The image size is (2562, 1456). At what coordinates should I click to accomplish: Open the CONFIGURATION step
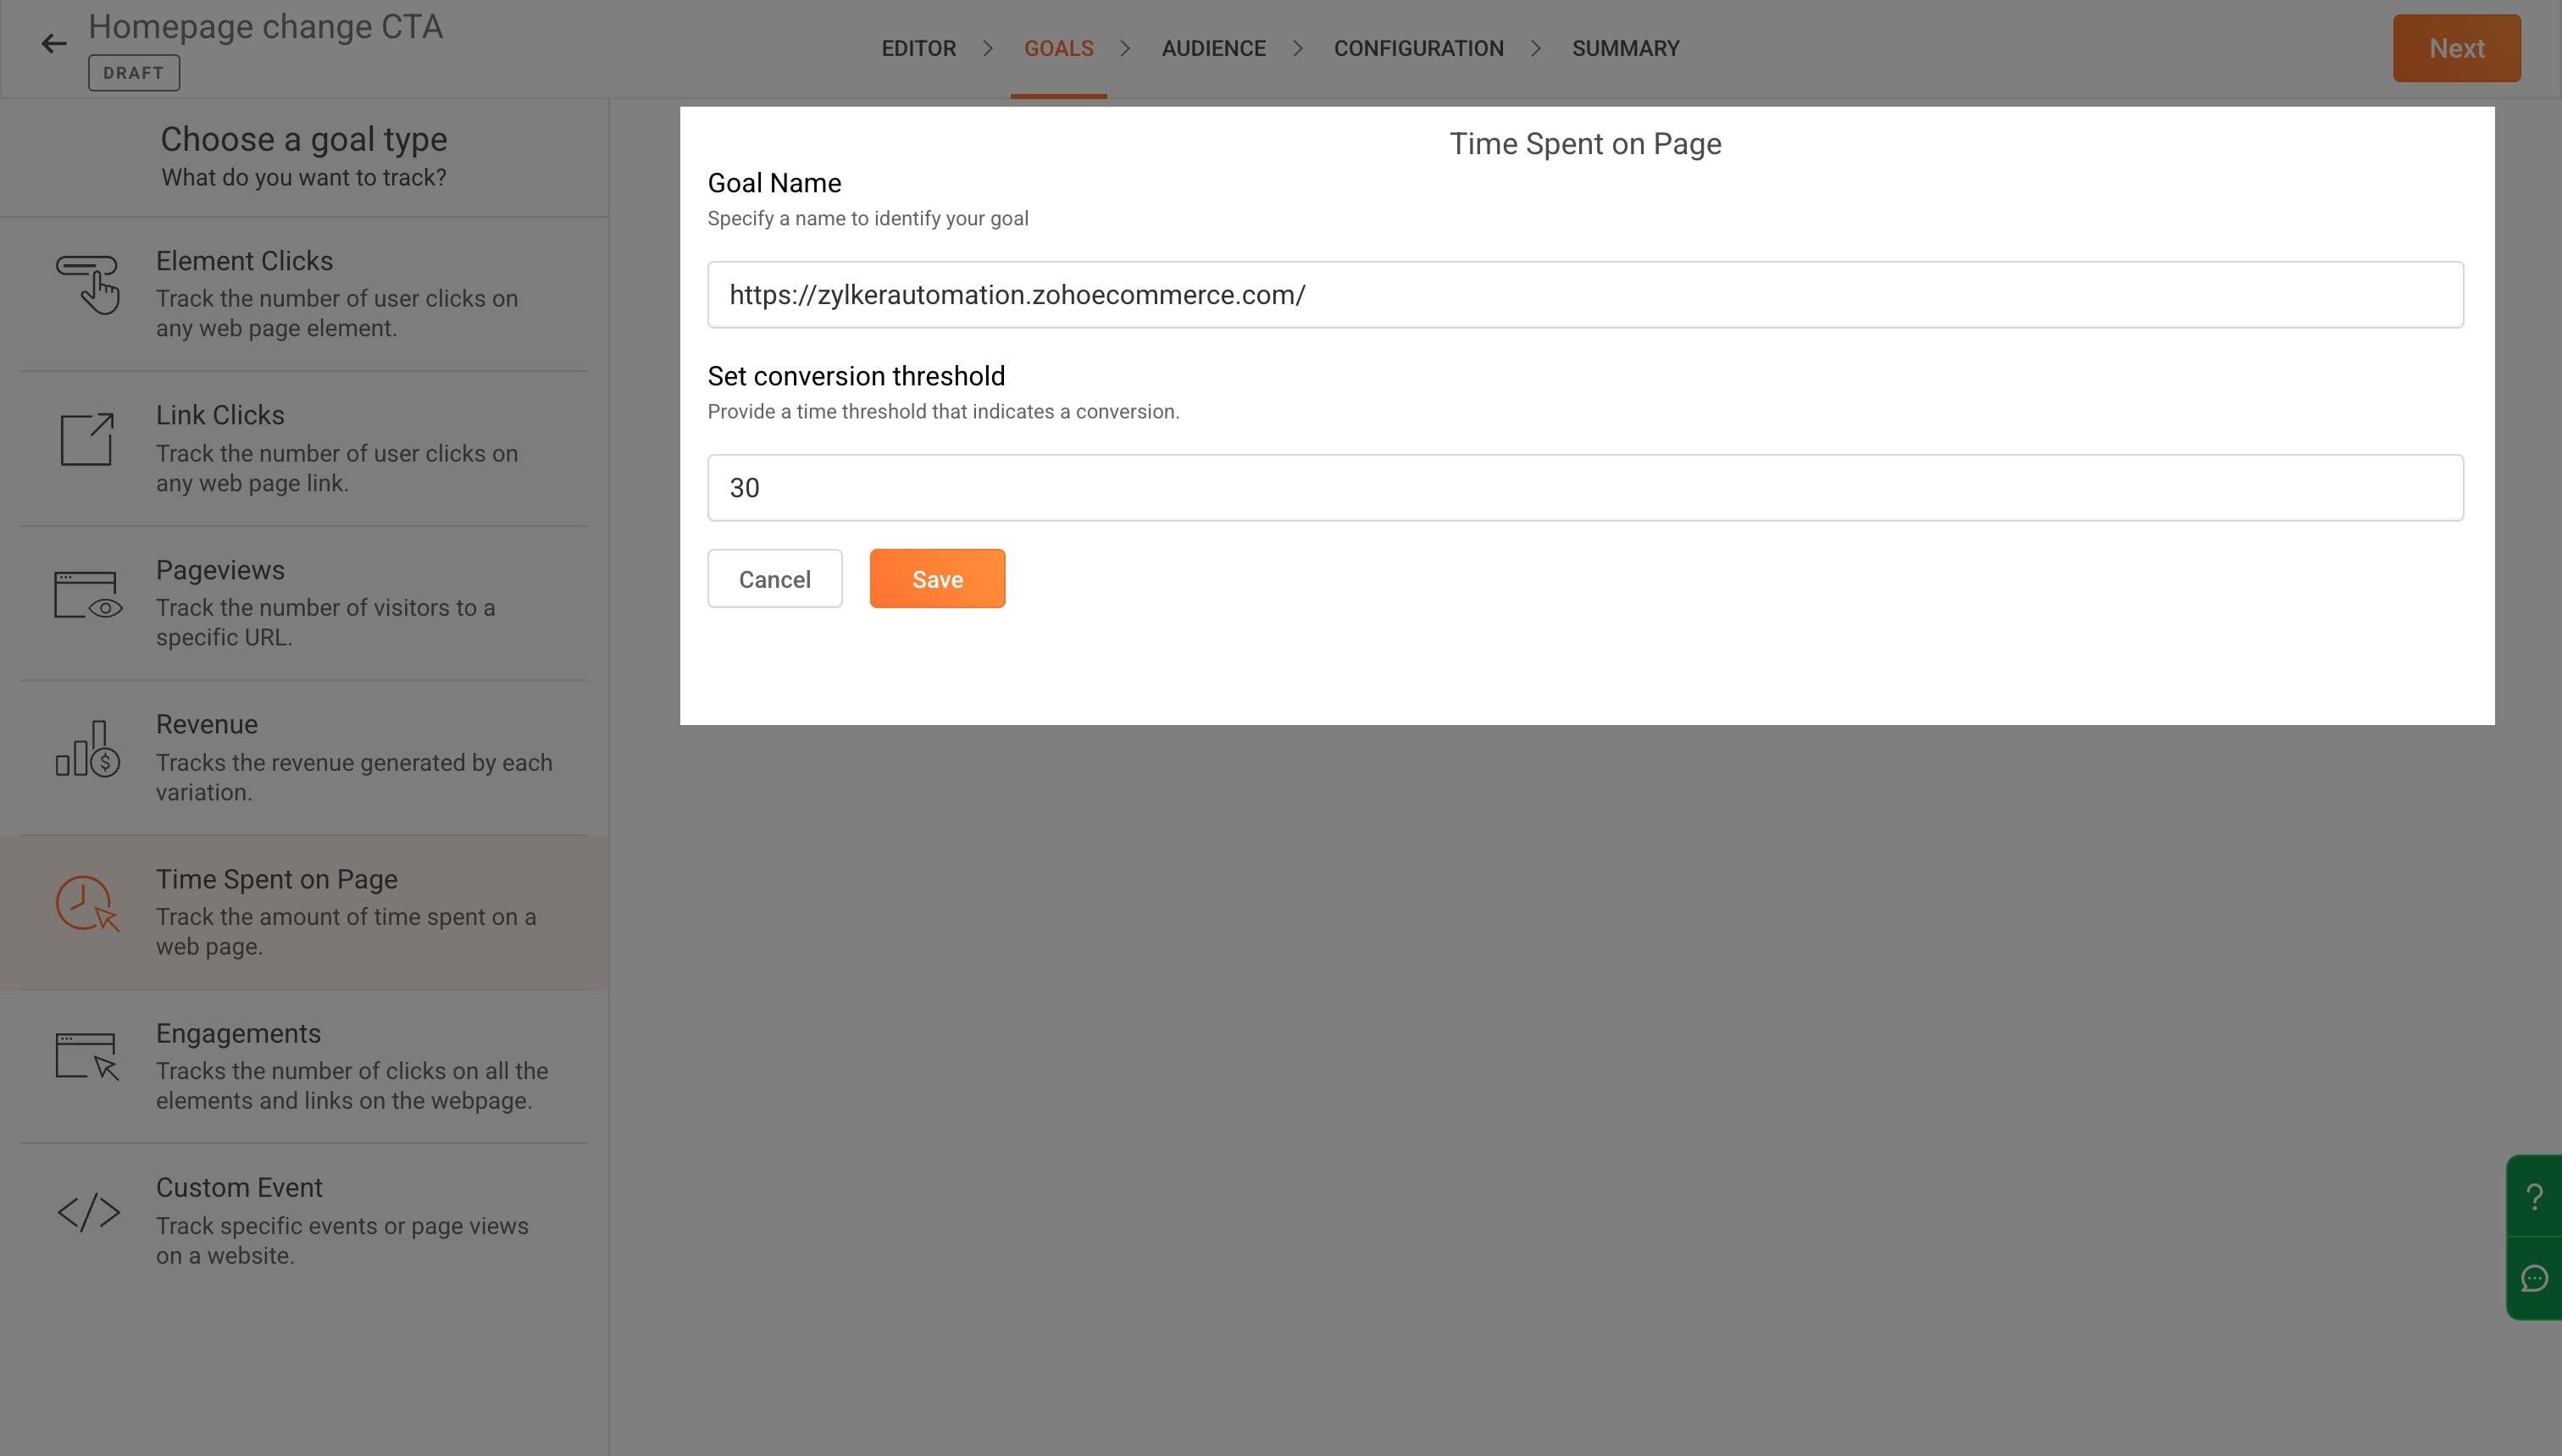1418,48
